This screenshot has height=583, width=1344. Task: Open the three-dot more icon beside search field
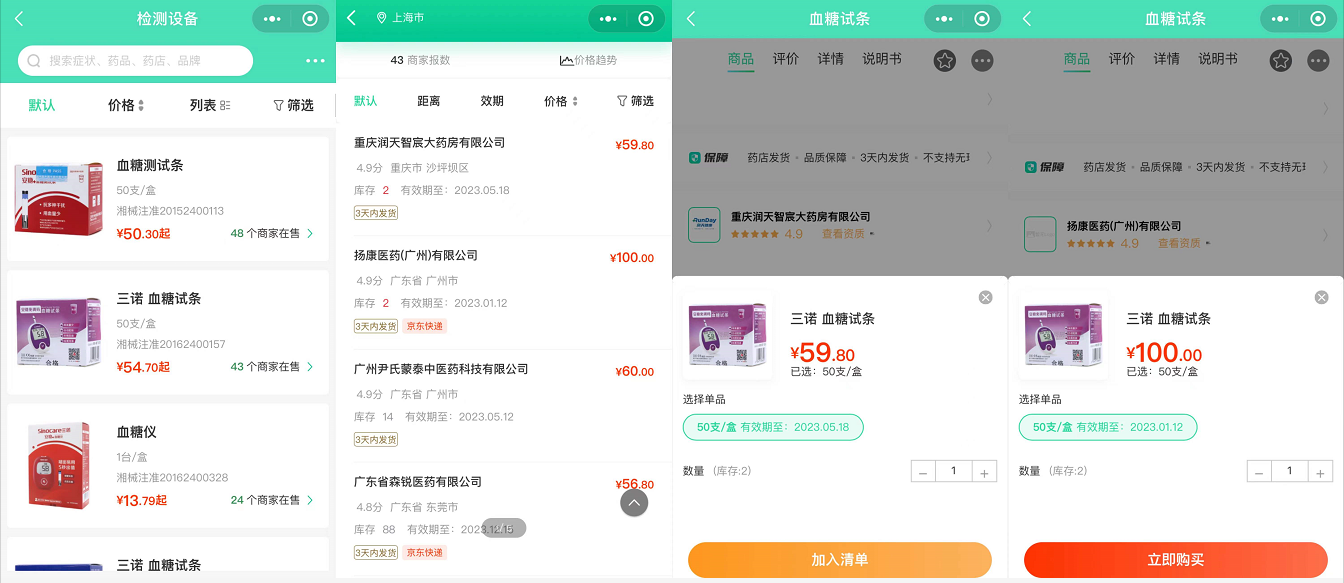click(316, 61)
